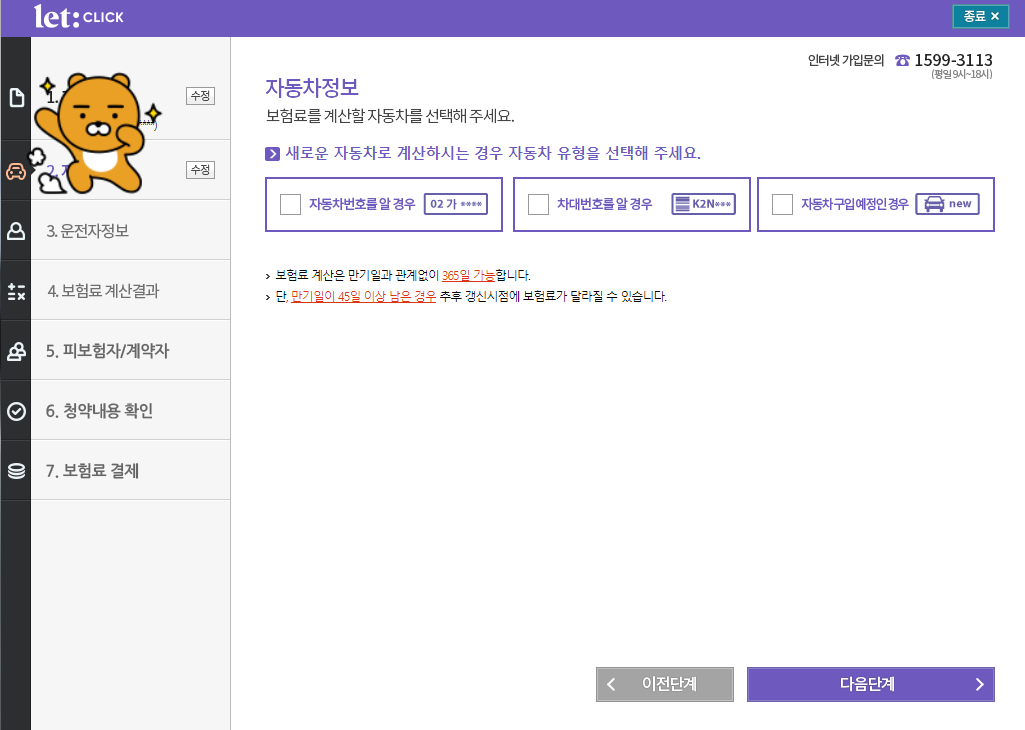
Task: Open step 3. 운전자정보
Action: (130, 230)
